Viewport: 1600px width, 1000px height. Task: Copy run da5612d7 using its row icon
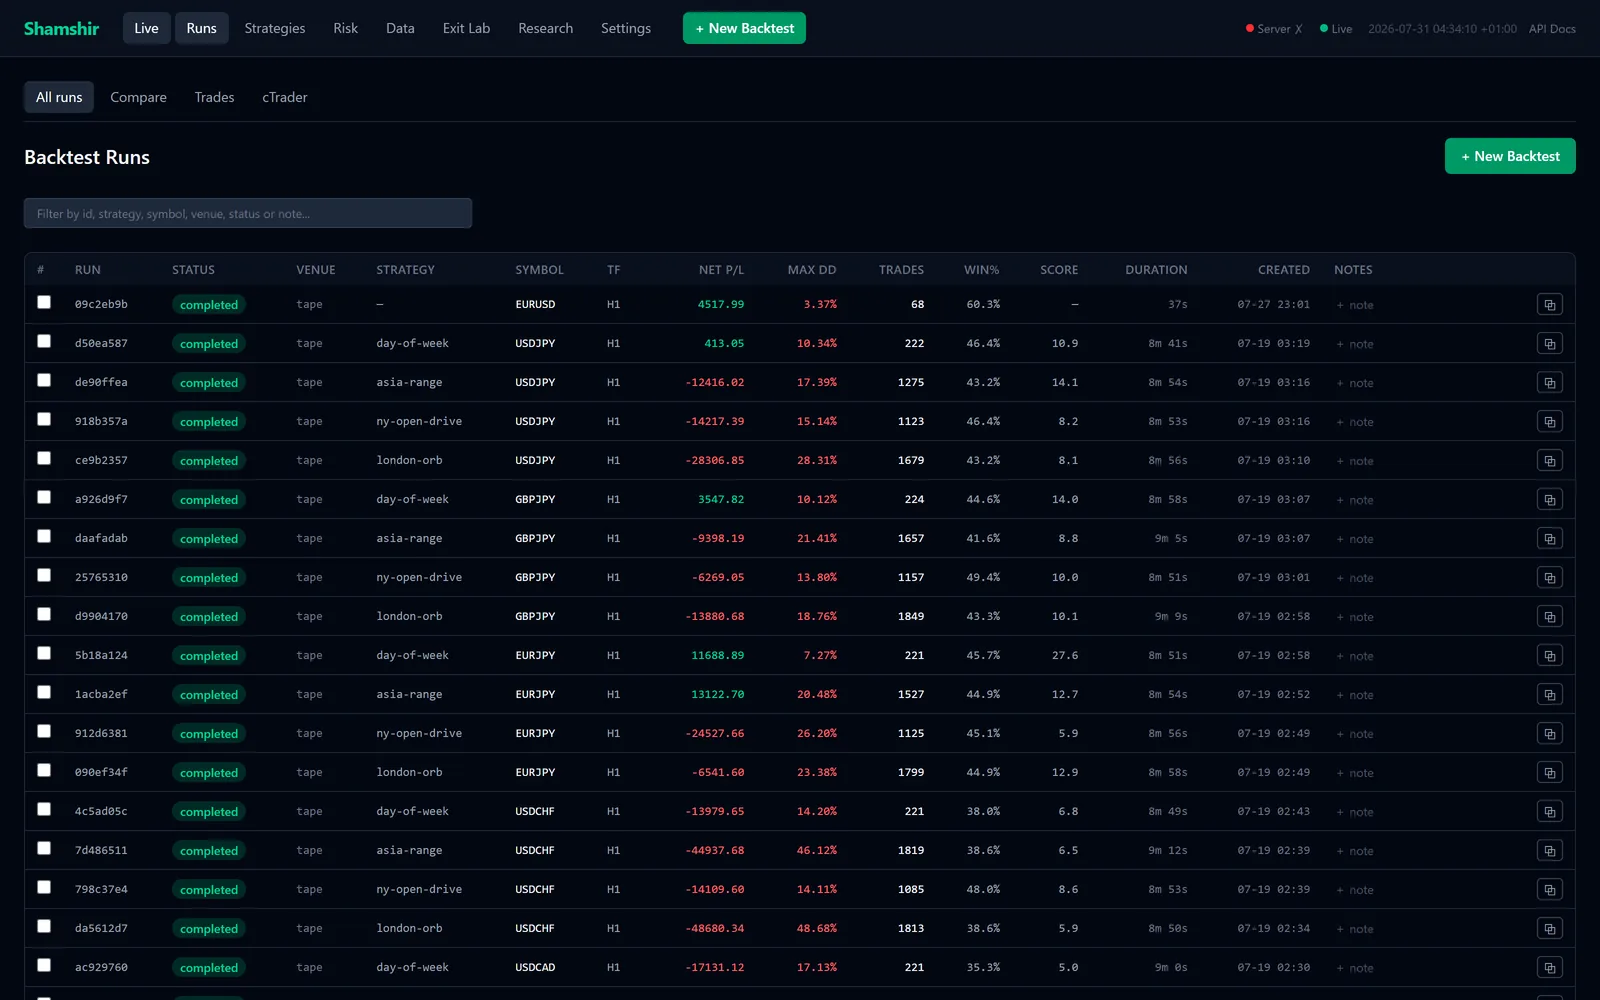(x=1549, y=928)
